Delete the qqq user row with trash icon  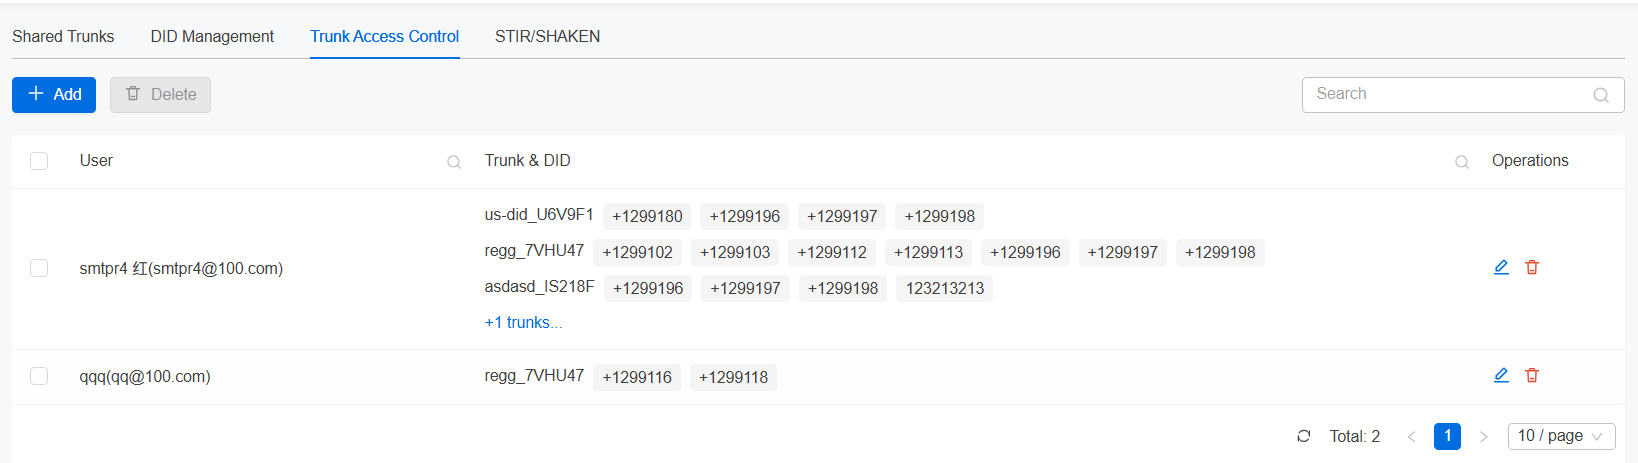(x=1531, y=375)
